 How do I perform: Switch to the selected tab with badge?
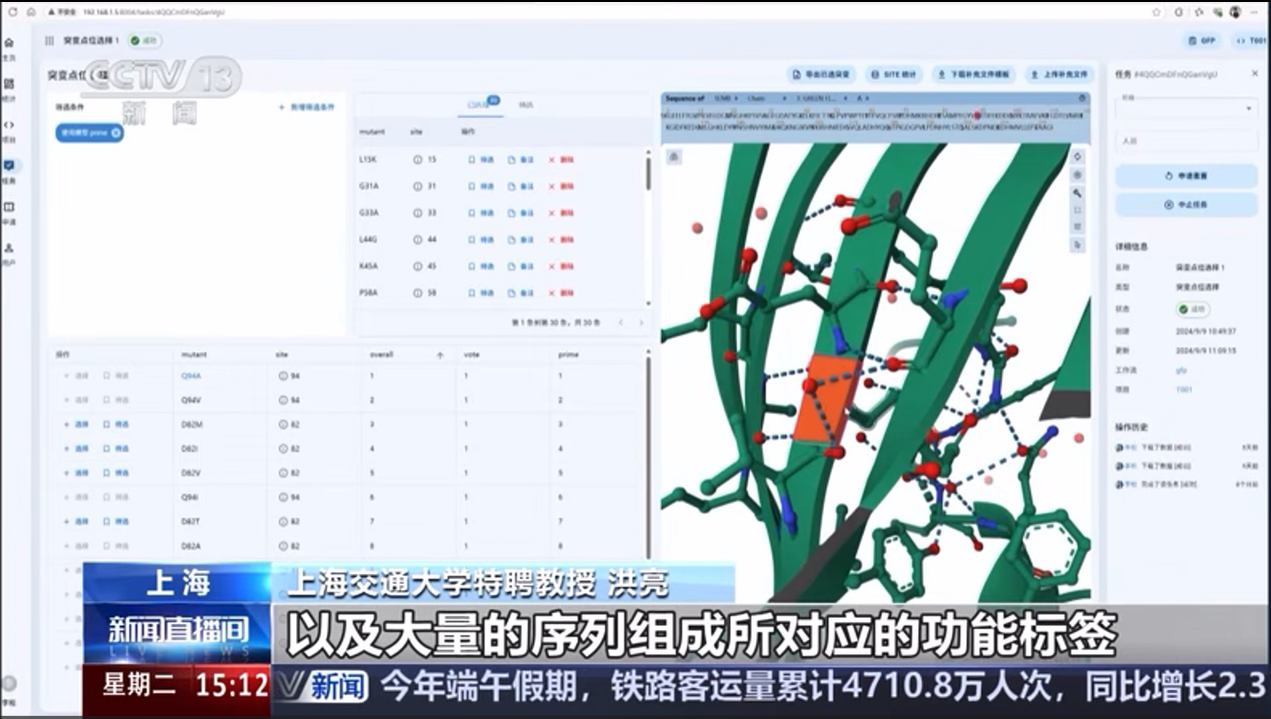pos(481,104)
